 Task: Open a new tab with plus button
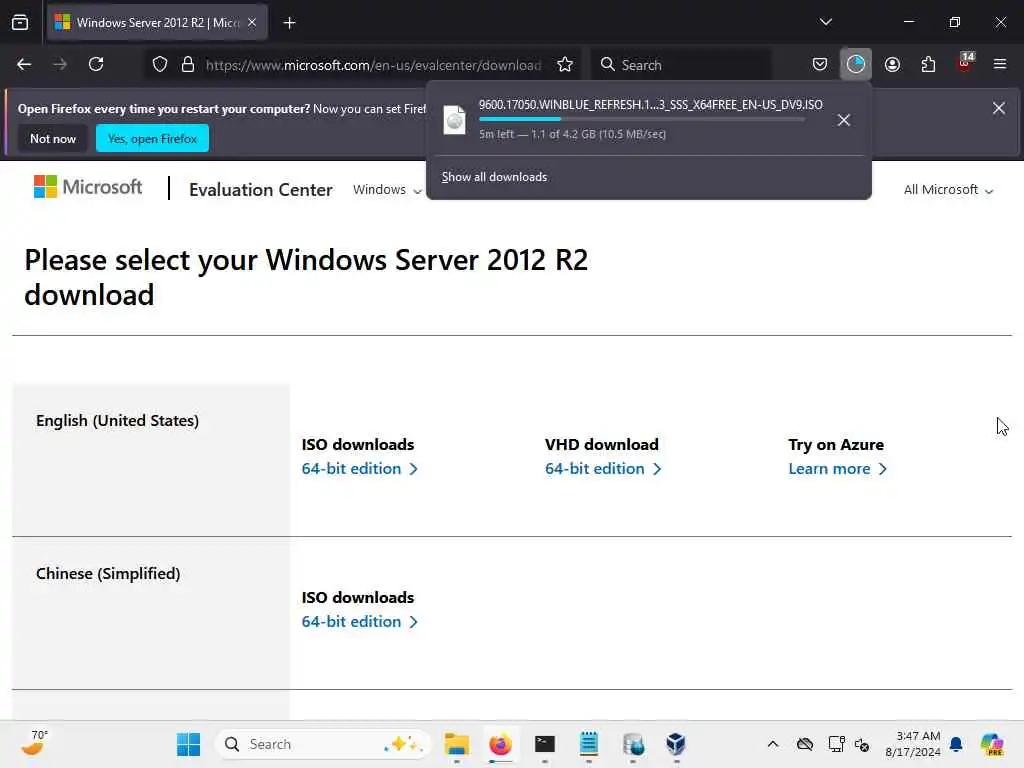point(289,23)
